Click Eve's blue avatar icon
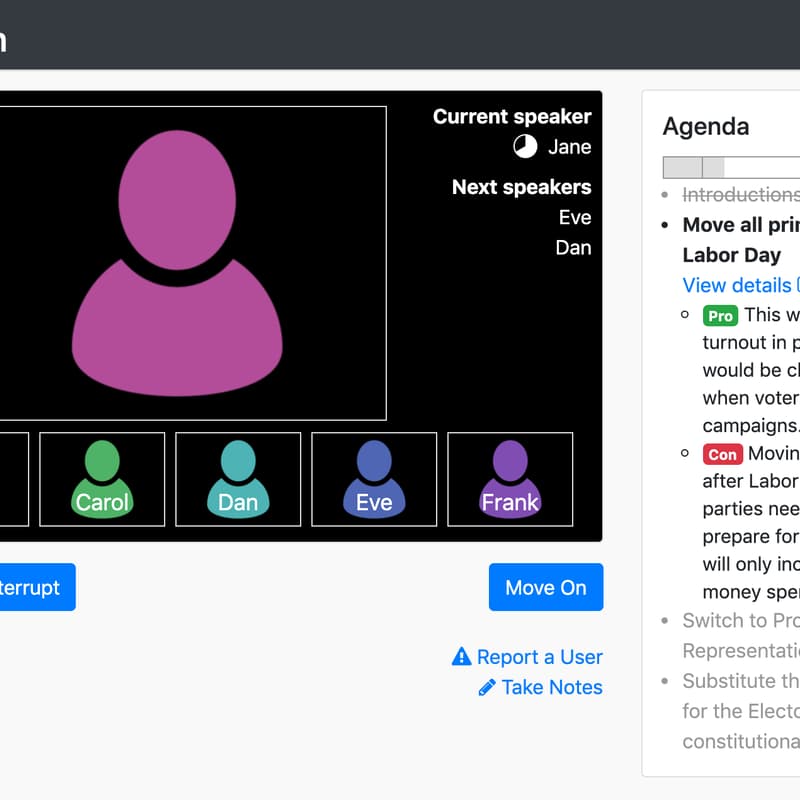This screenshot has height=800, width=800. 374,479
